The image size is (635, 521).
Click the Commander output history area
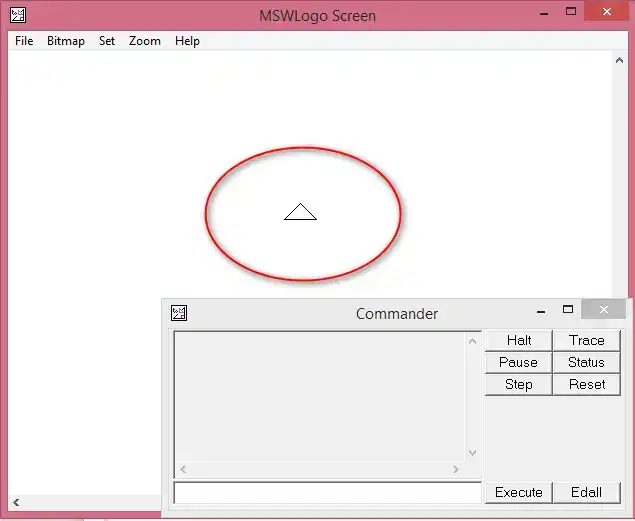(320, 396)
